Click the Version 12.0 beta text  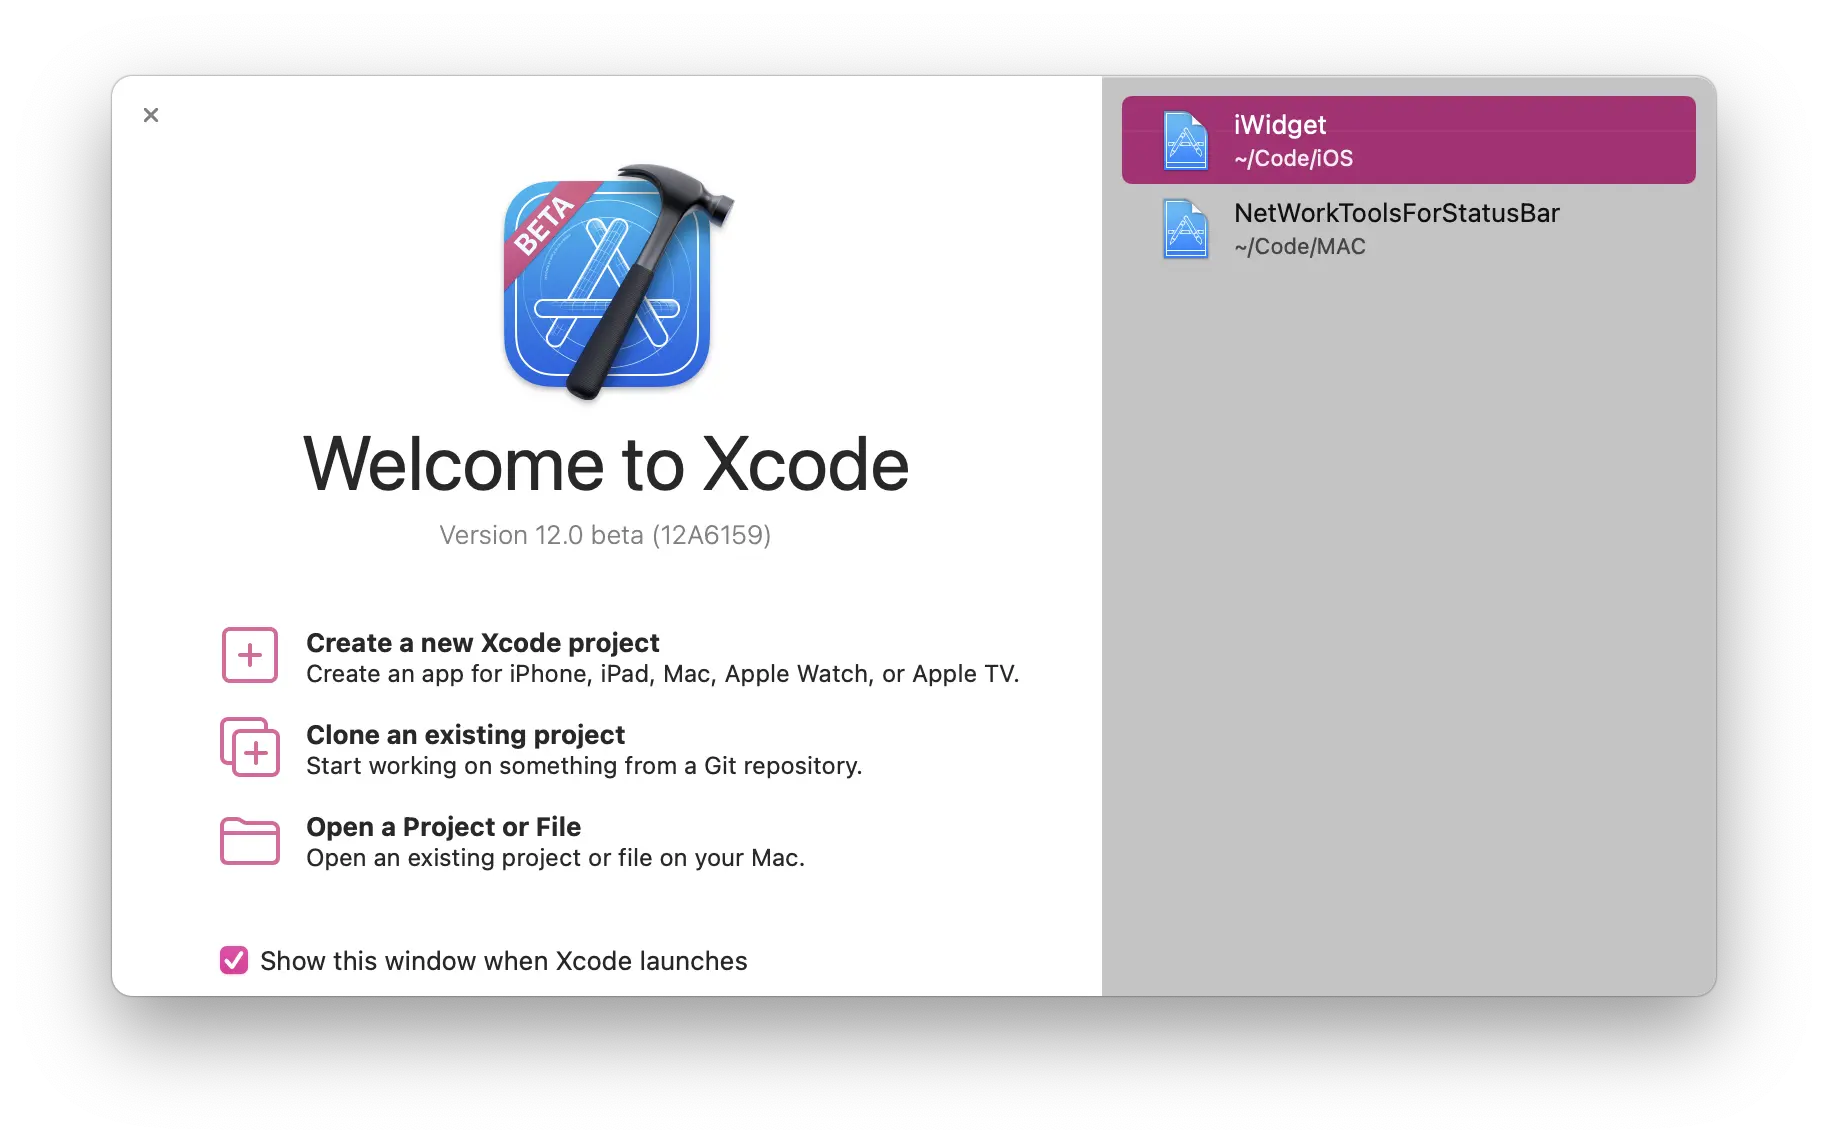tap(605, 535)
